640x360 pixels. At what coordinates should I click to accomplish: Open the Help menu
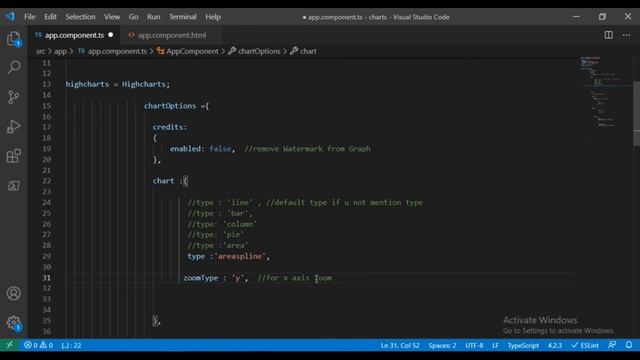coord(213,17)
